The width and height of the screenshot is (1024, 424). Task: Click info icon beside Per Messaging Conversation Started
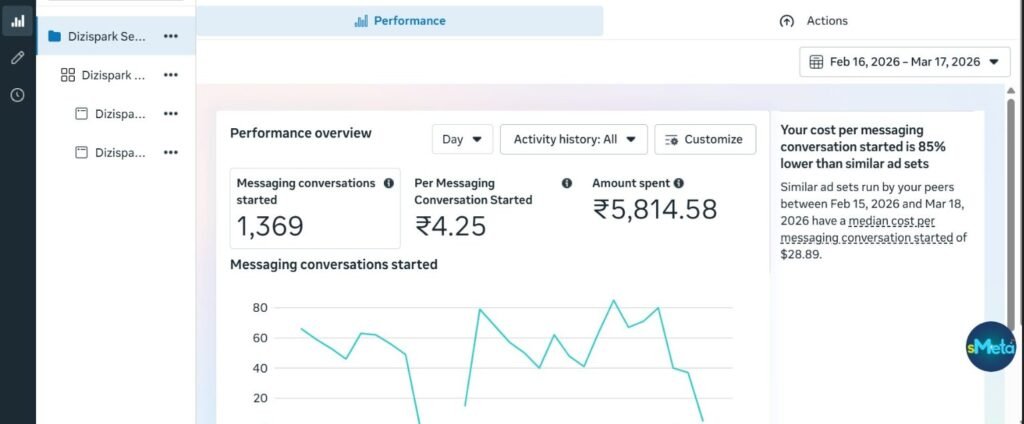tap(566, 184)
